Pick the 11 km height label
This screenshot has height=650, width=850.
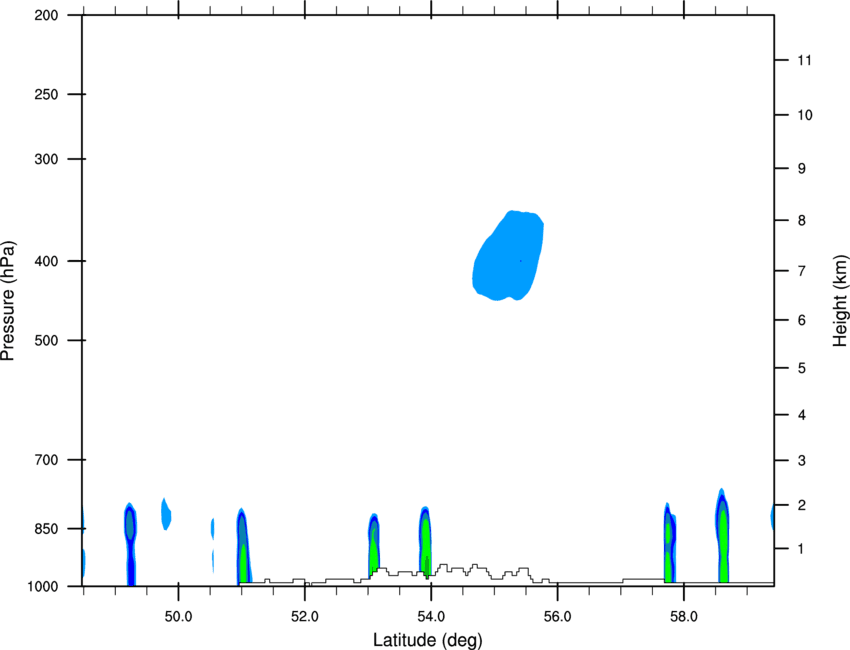804,60
